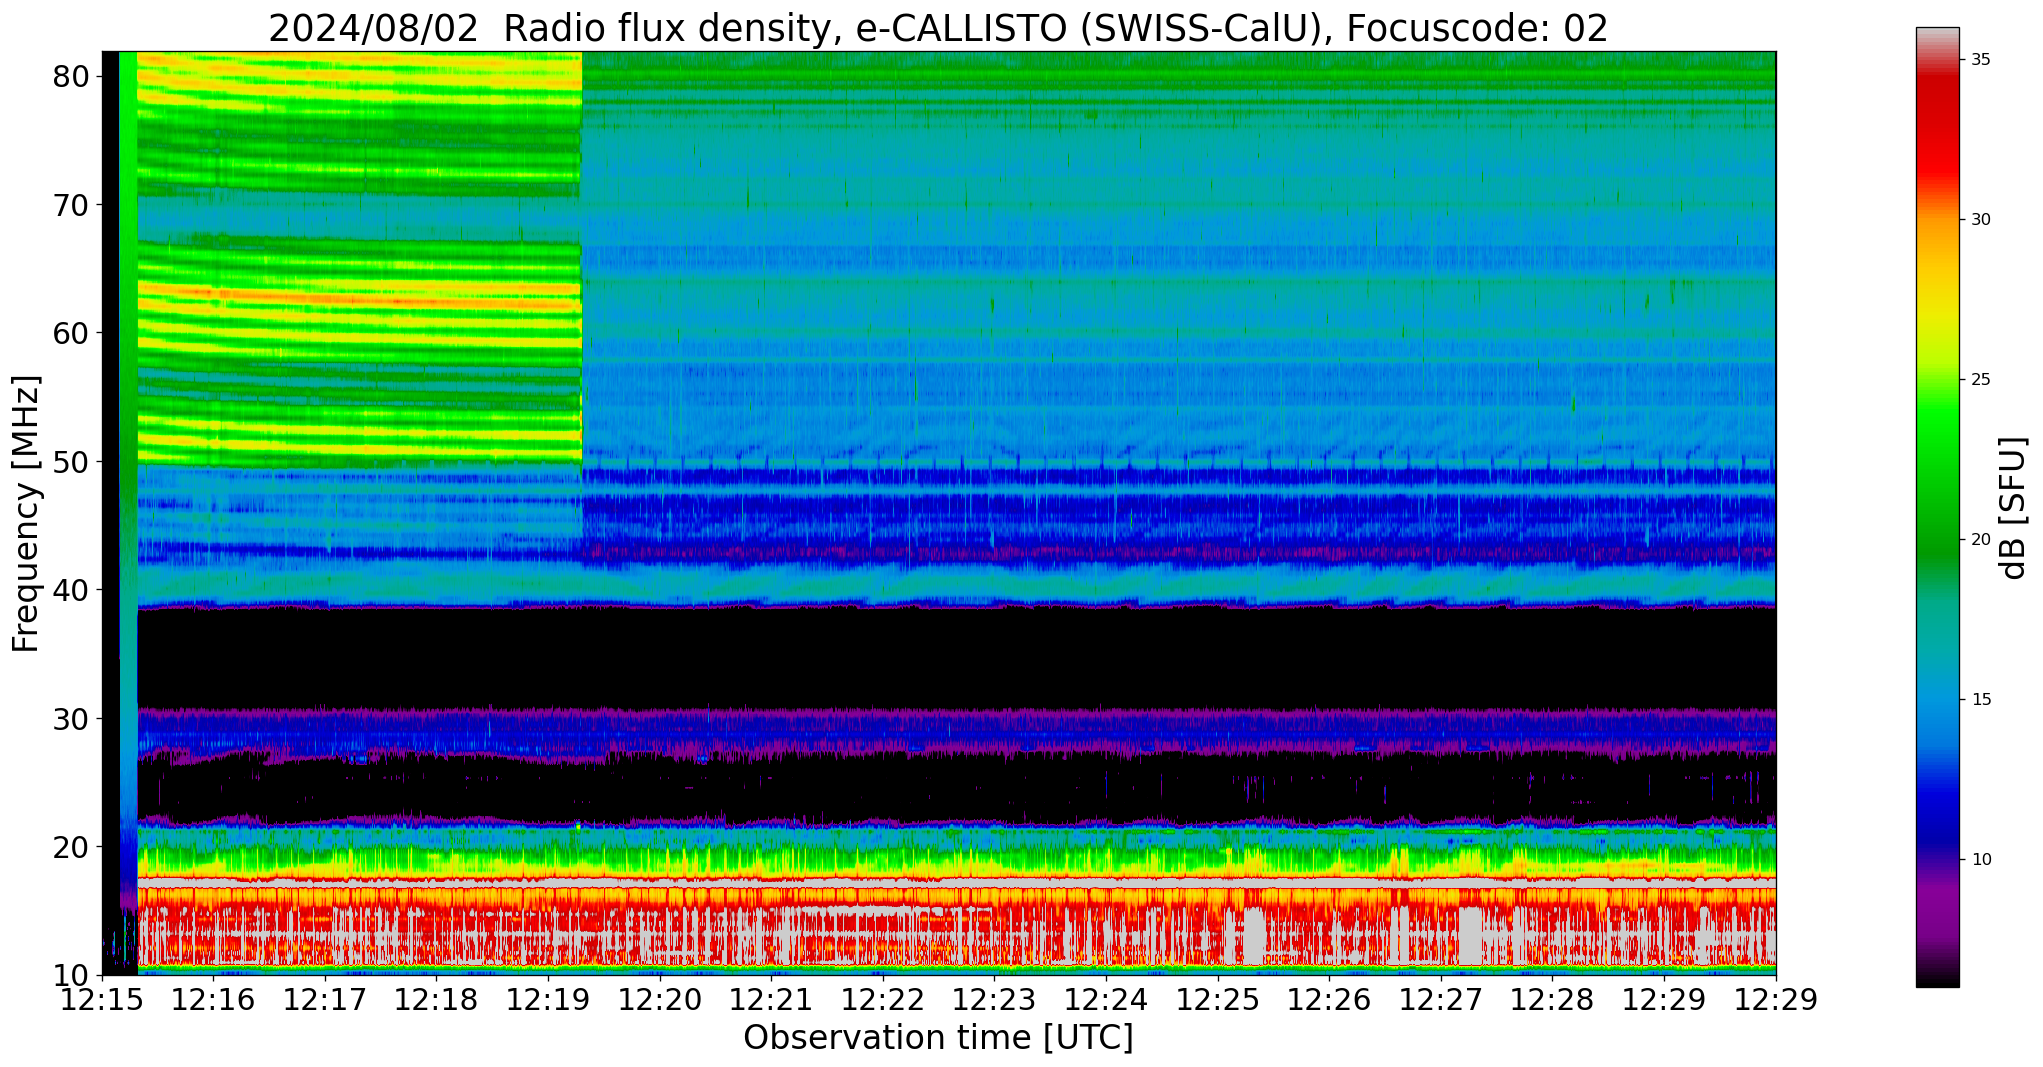Click the 'Frequency [MHz]' axis label
This screenshot has height=1067, width=2043.
tap(26, 513)
